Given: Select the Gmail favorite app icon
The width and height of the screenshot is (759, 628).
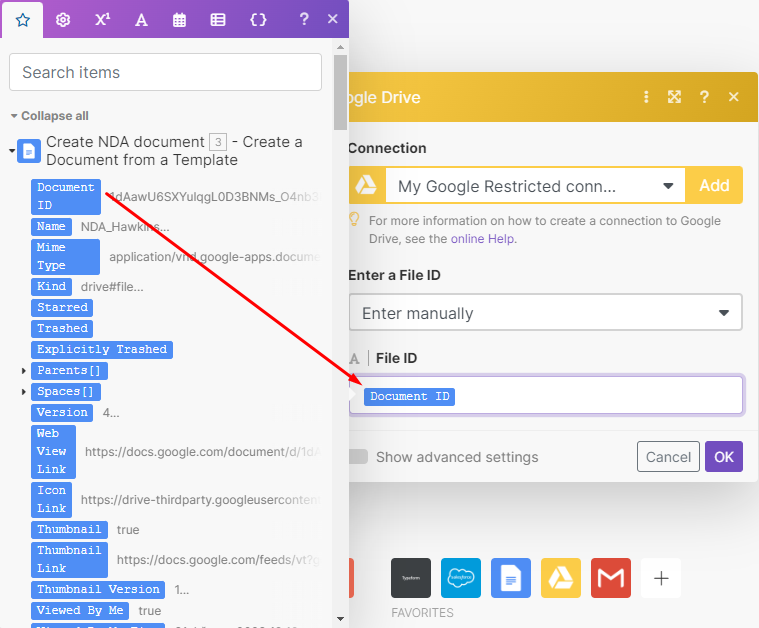Looking at the screenshot, I should pyautogui.click(x=611, y=578).
